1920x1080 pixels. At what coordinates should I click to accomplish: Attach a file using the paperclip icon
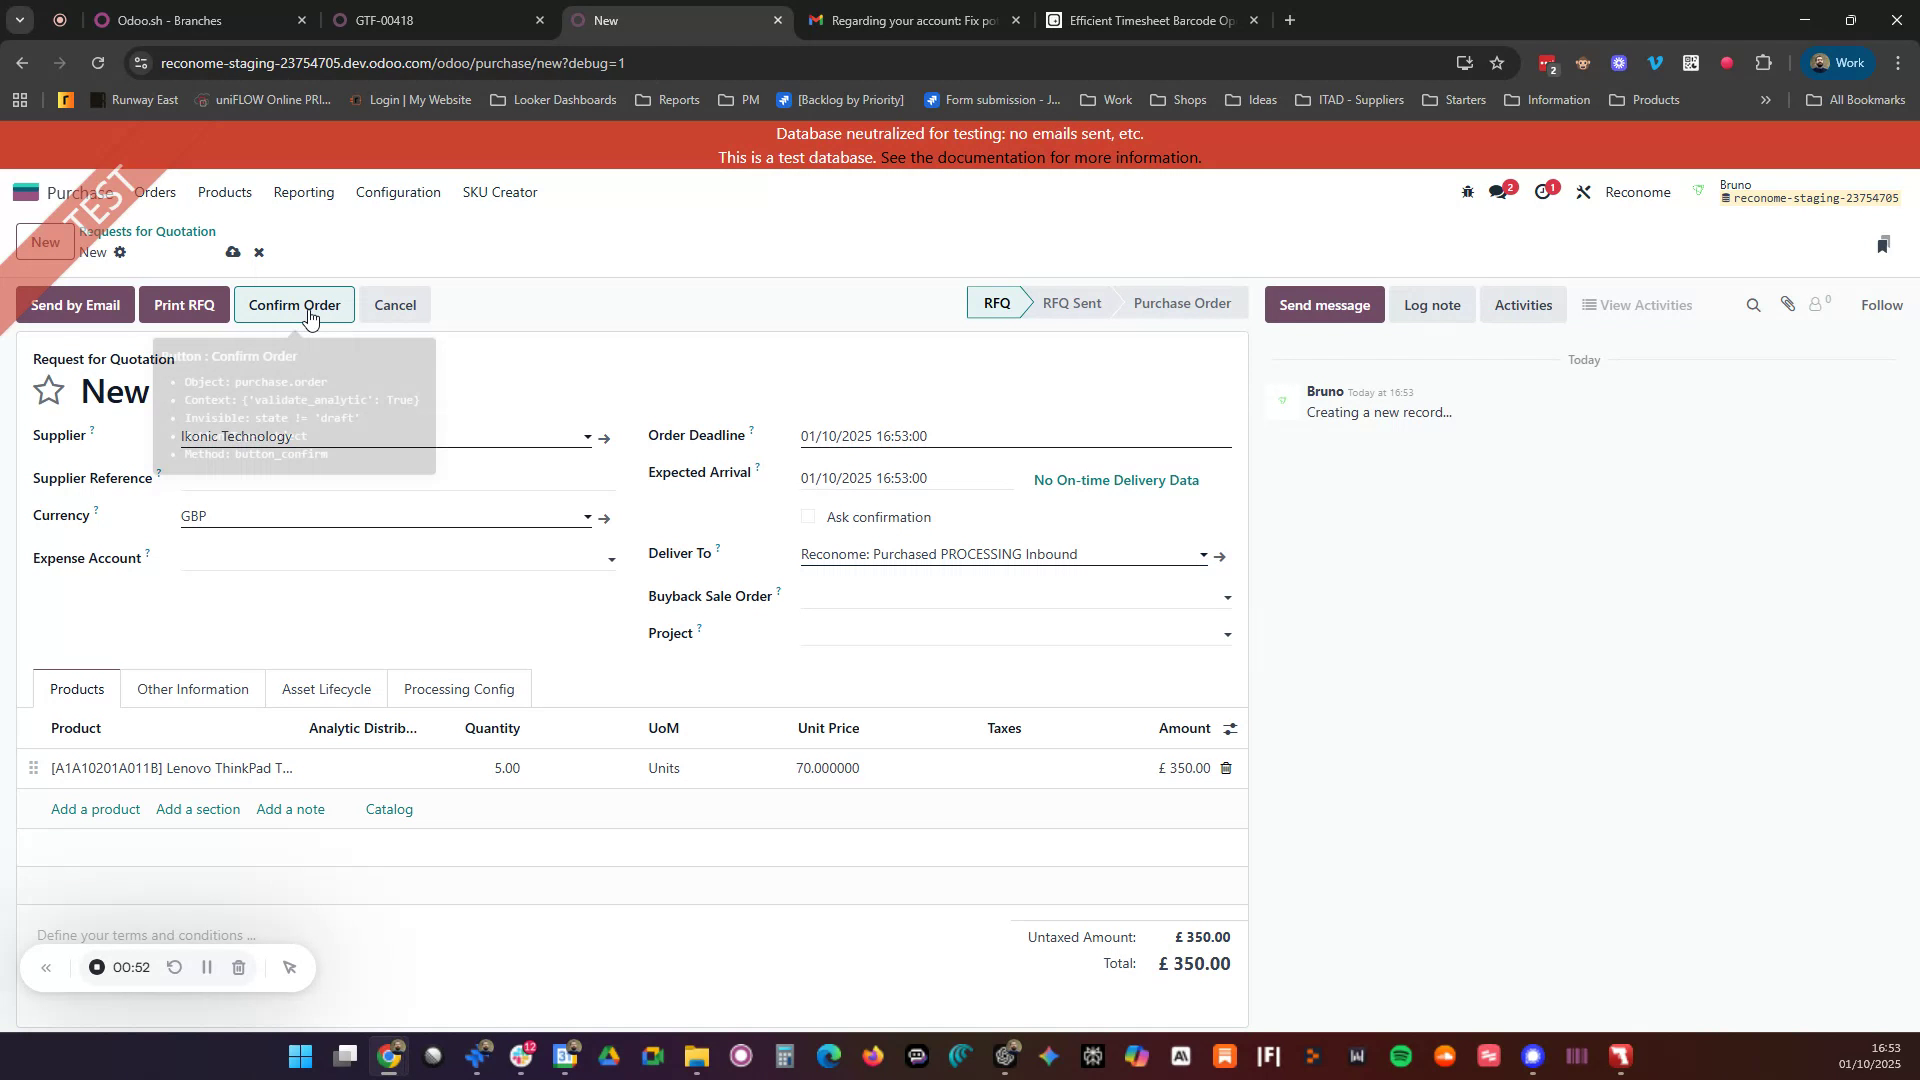point(1788,304)
